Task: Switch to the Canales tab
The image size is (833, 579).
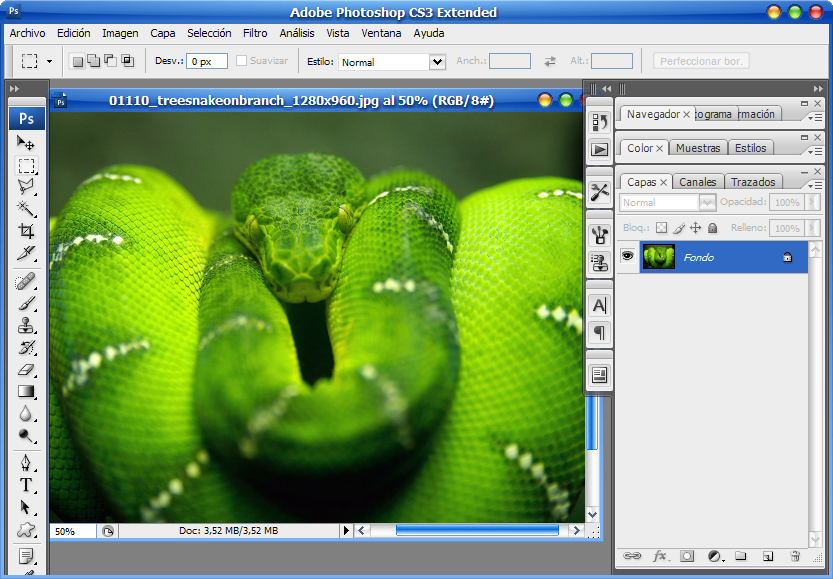Action: pos(697,182)
